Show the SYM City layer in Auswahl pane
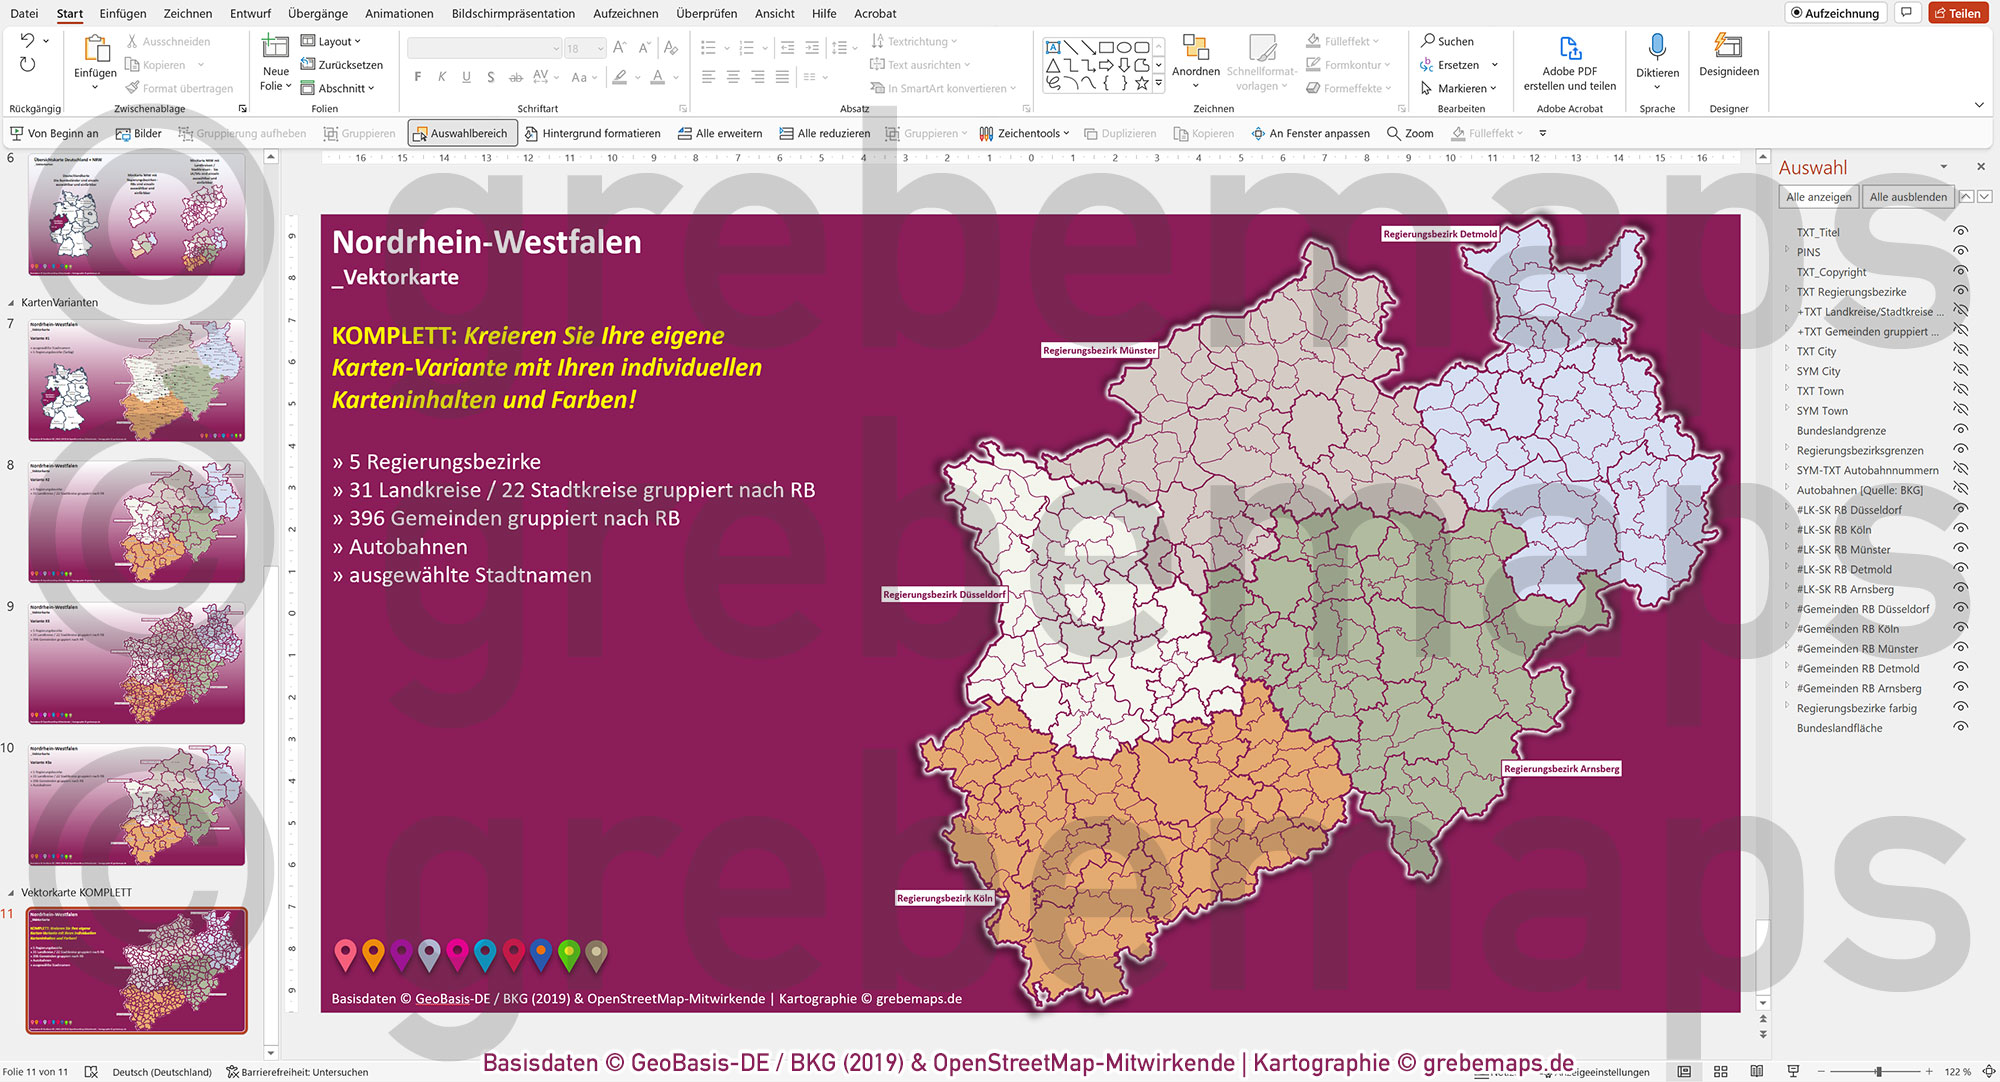Viewport: 2000px width, 1082px height. 1958,370
